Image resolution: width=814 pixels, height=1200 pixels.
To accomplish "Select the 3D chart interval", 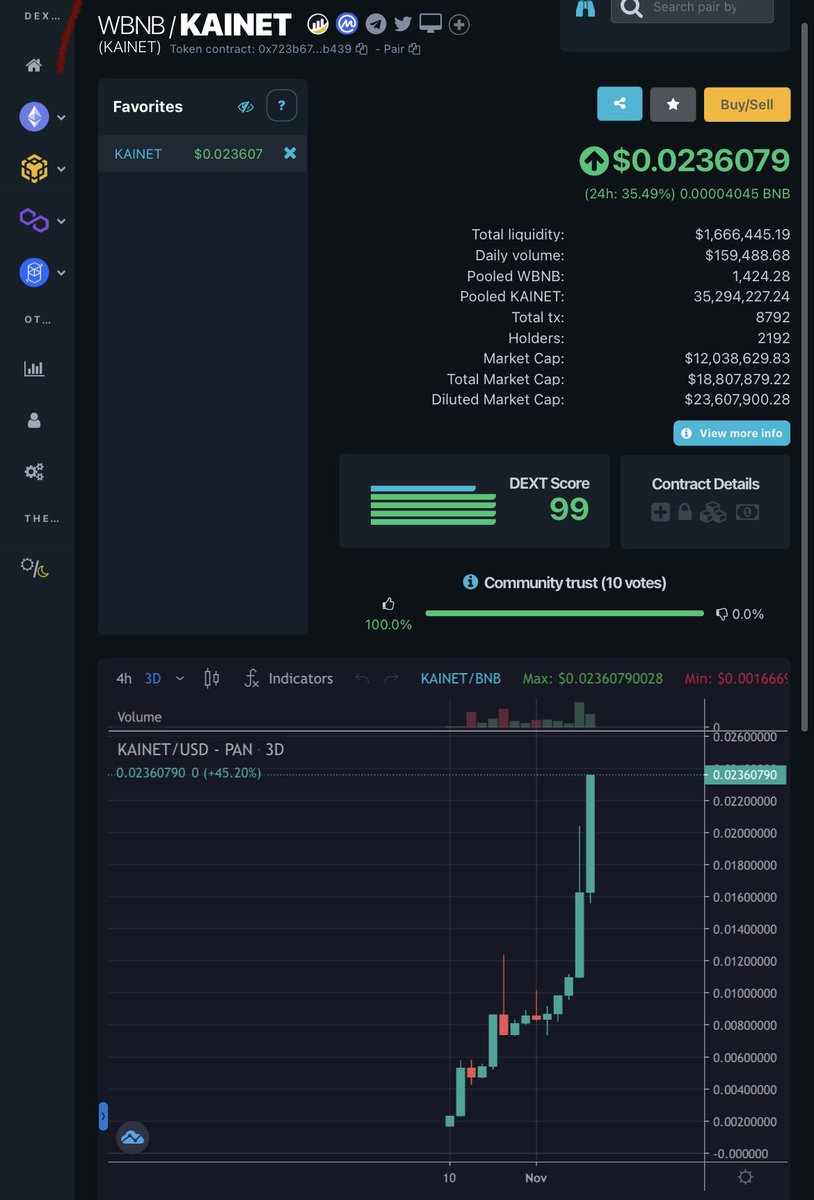I will coord(153,678).
